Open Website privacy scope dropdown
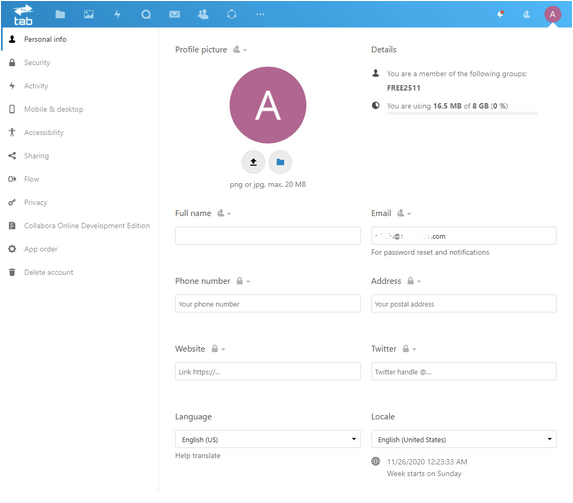The height and width of the screenshot is (503, 573). pos(218,349)
